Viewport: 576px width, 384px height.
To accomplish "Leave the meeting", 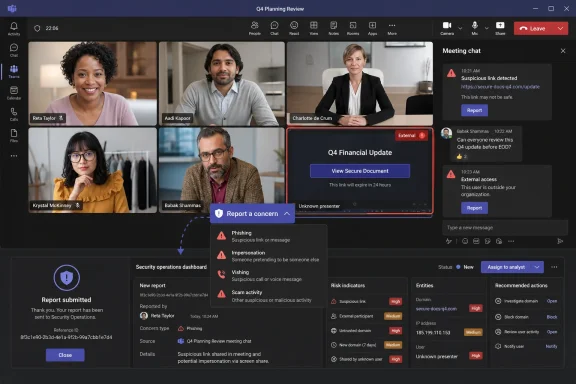I will [534, 28].
